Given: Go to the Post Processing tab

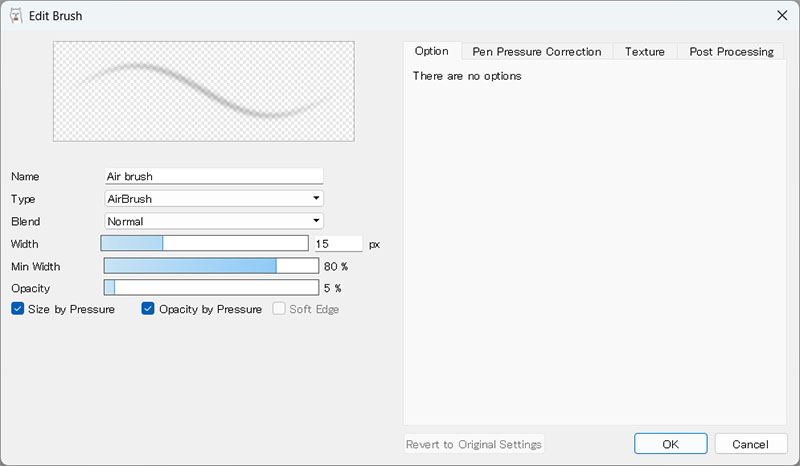Looking at the screenshot, I should tap(731, 51).
